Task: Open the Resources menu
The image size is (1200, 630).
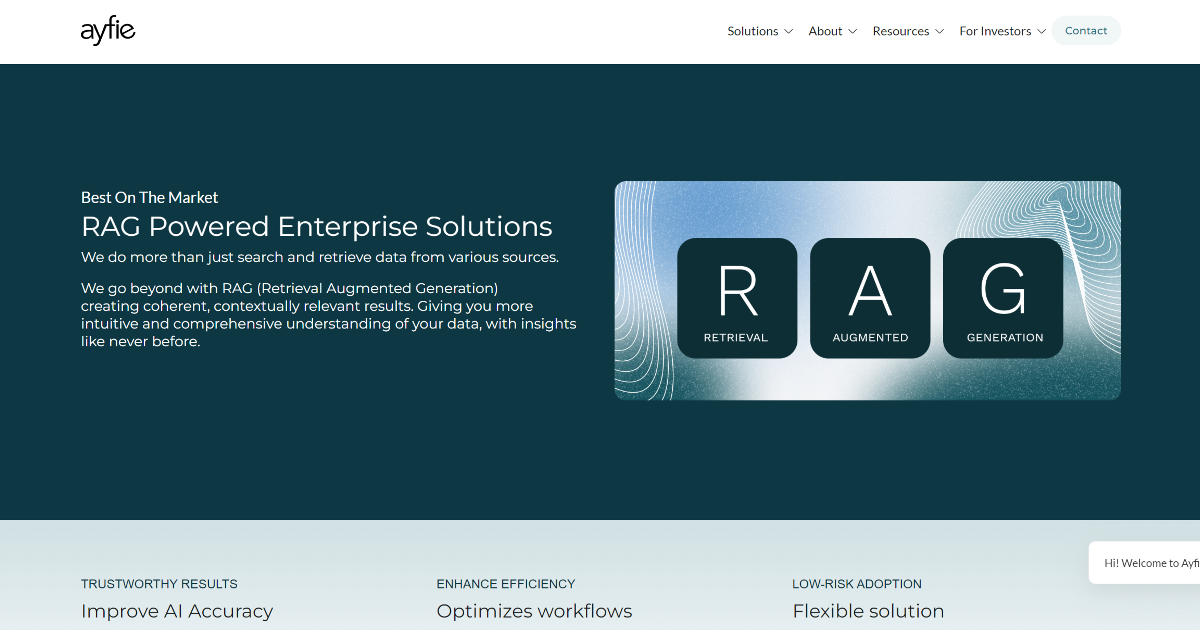Action: [x=900, y=31]
